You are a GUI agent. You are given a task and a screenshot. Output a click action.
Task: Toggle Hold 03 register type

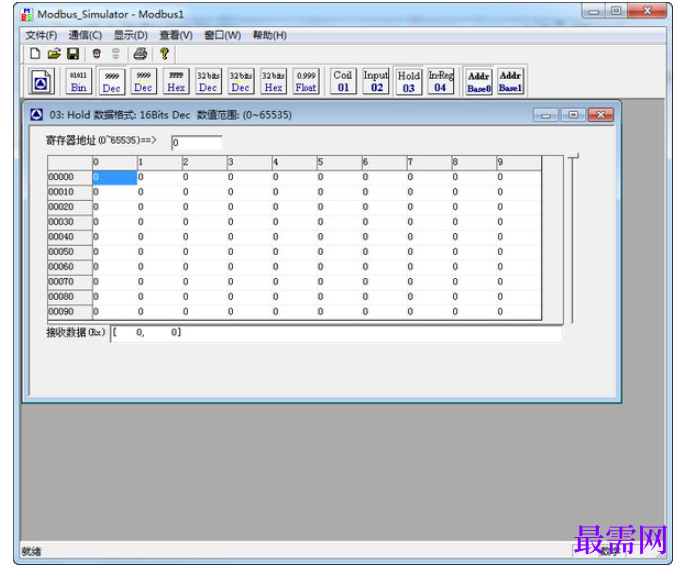click(409, 81)
